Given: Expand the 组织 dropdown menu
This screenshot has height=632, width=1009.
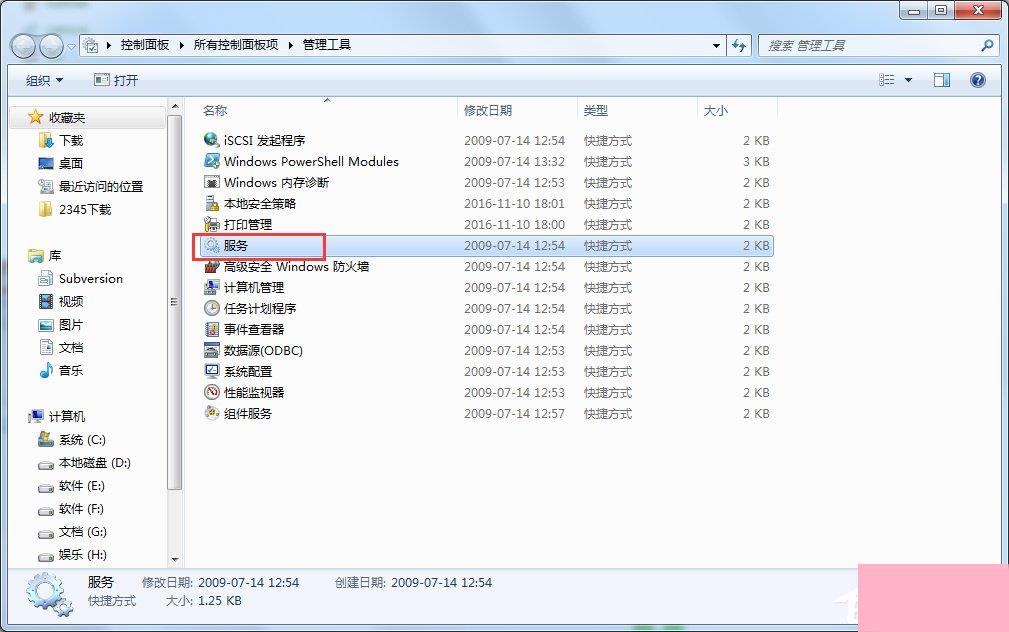Looking at the screenshot, I should 44,80.
